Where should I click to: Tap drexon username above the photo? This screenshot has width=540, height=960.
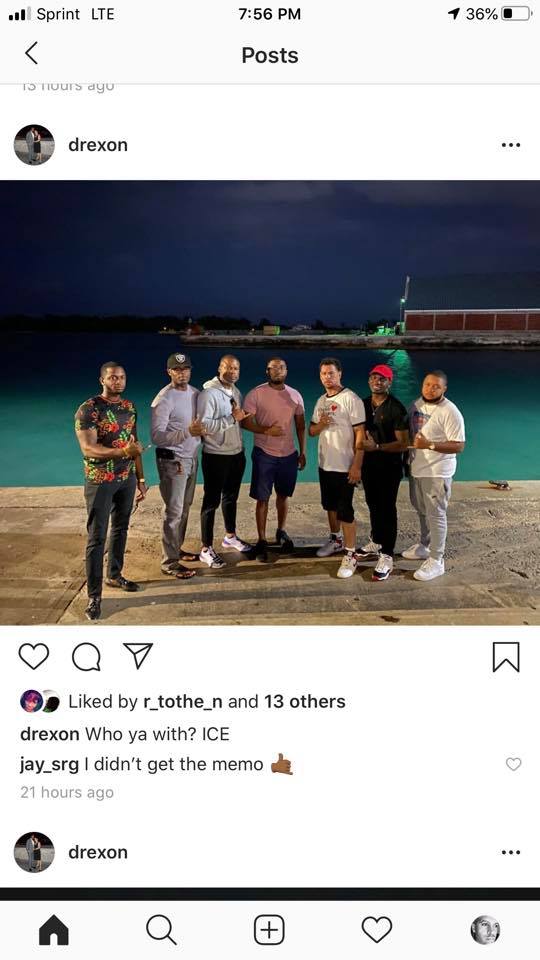click(98, 145)
